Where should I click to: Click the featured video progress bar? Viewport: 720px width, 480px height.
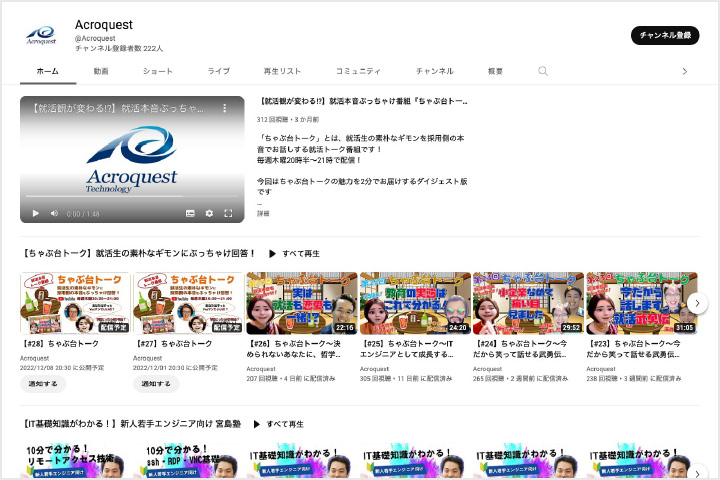[132, 196]
